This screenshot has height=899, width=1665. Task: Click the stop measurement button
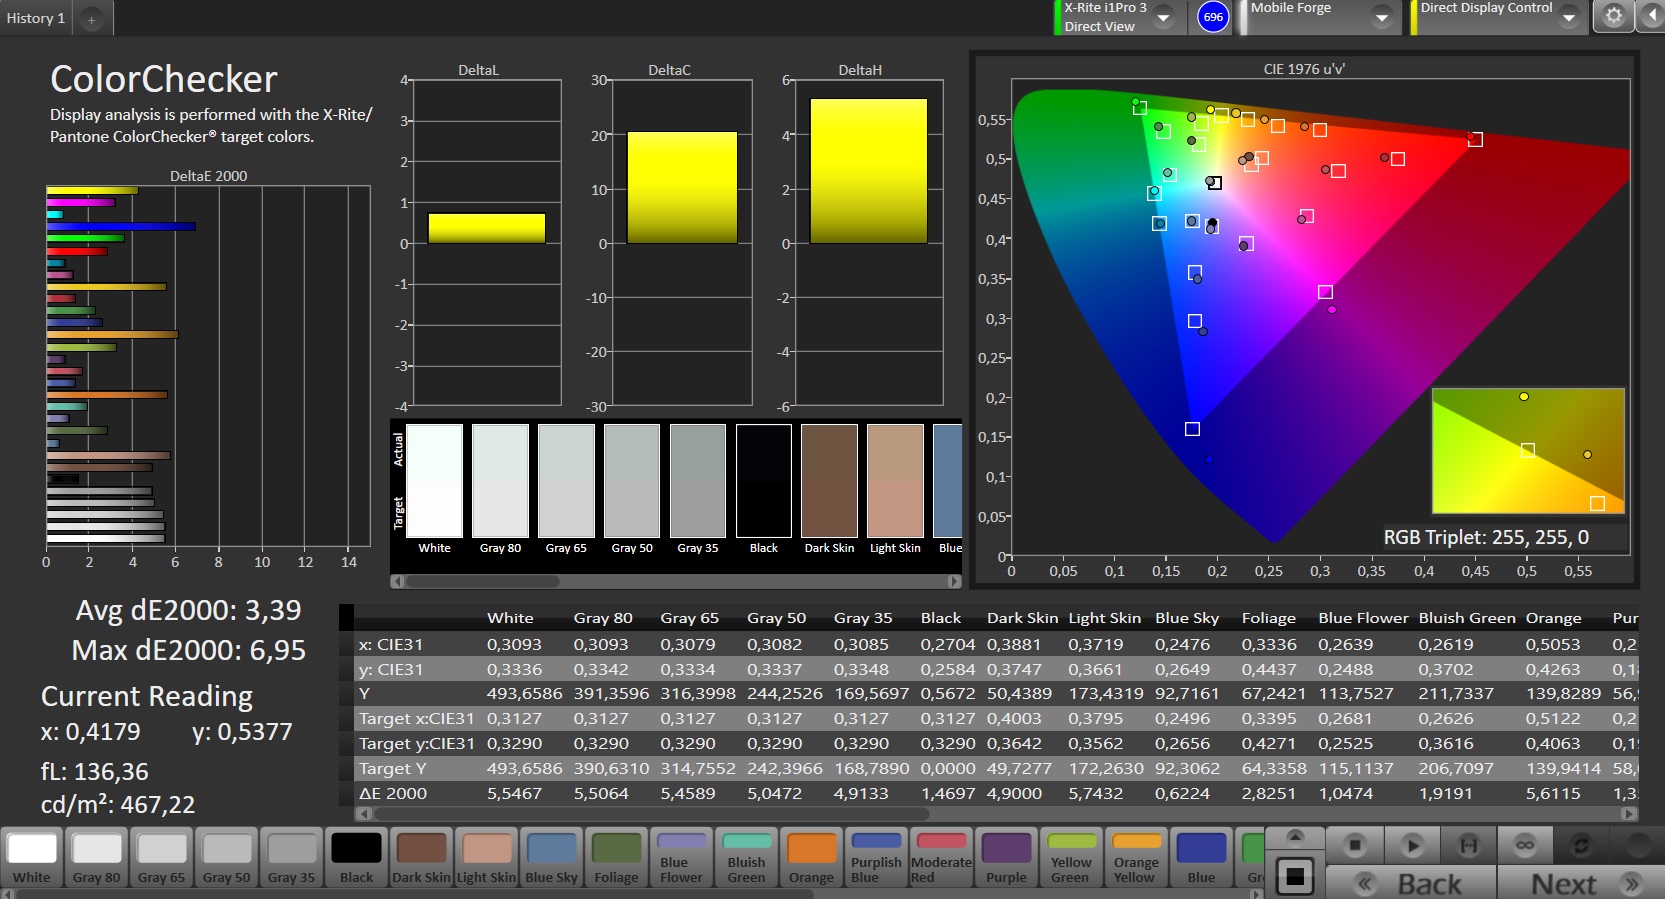click(x=1354, y=846)
